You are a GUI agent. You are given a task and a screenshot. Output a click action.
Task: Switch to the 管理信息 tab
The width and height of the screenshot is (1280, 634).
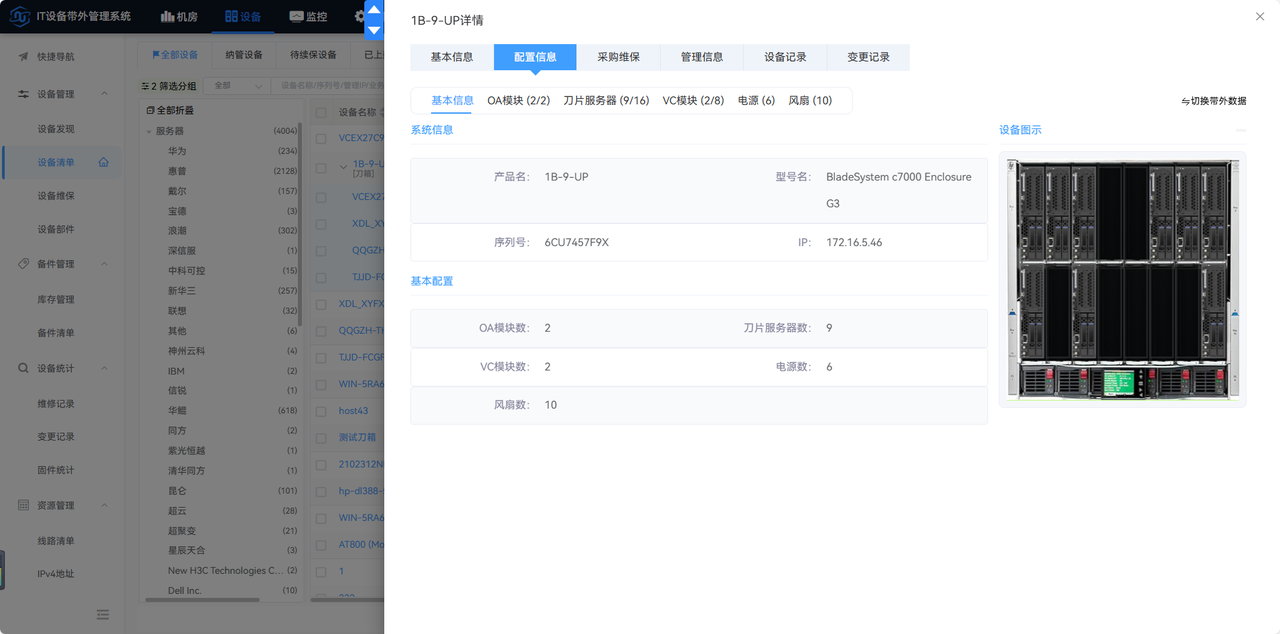pos(702,57)
